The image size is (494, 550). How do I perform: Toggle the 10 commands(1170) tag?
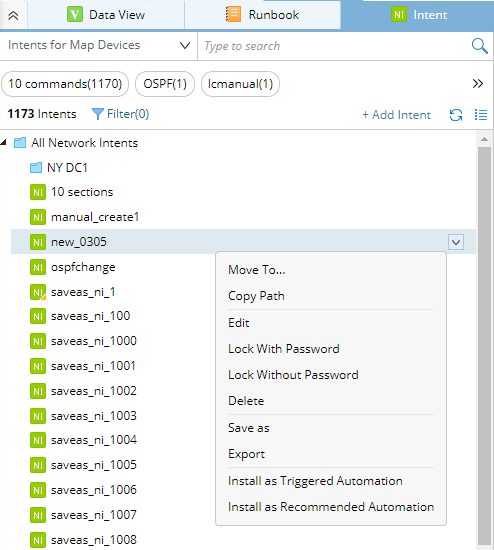tap(65, 84)
